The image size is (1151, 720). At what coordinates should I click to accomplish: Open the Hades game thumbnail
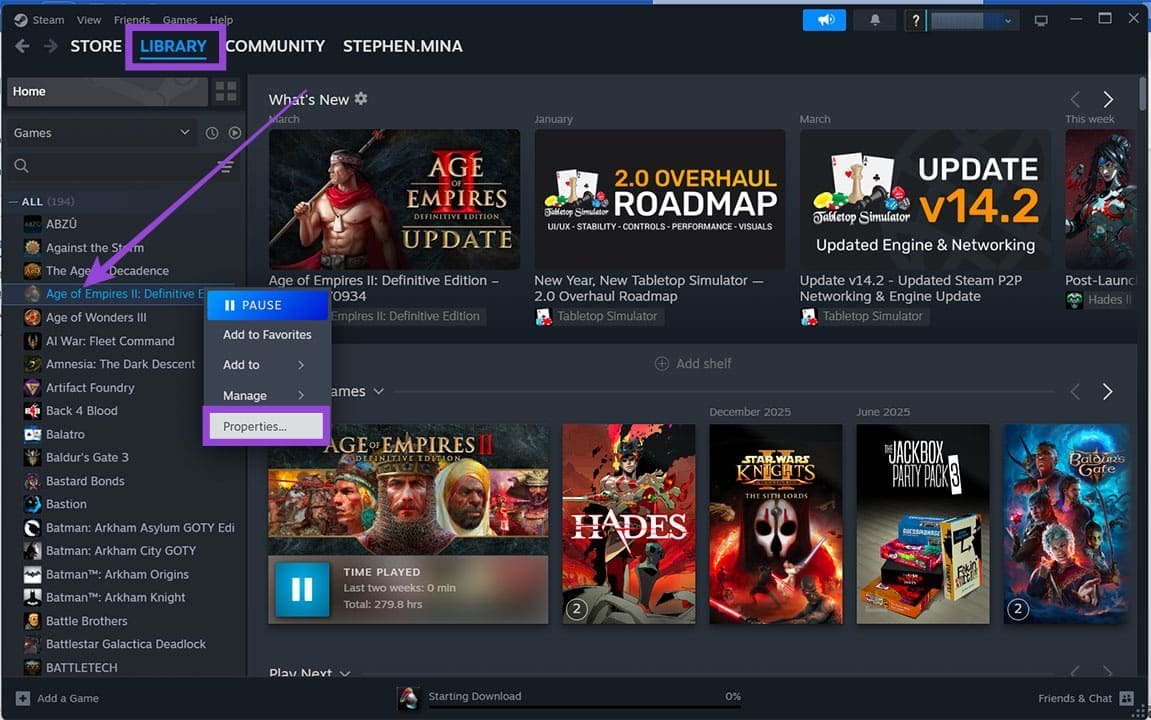point(628,524)
